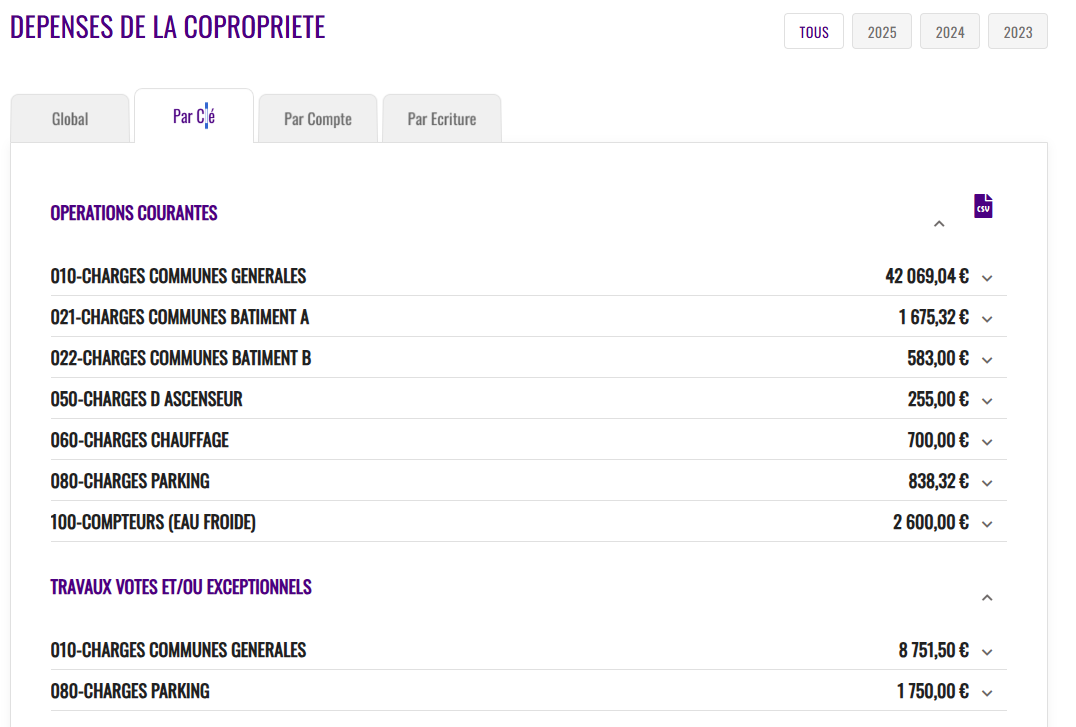1076x727 pixels.
Task: Collapse the Operations Courantes section
Action: [939, 224]
